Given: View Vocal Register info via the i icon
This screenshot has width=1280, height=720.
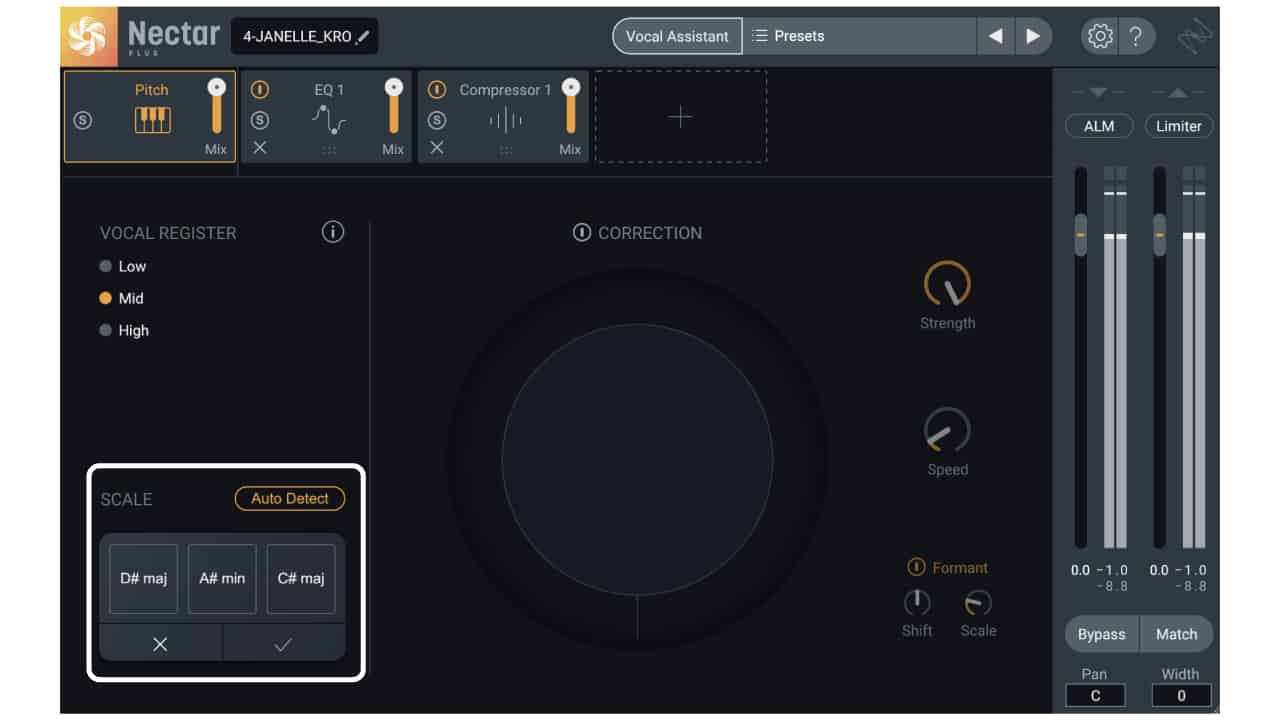Looking at the screenshot, I should tap(332, 231).
